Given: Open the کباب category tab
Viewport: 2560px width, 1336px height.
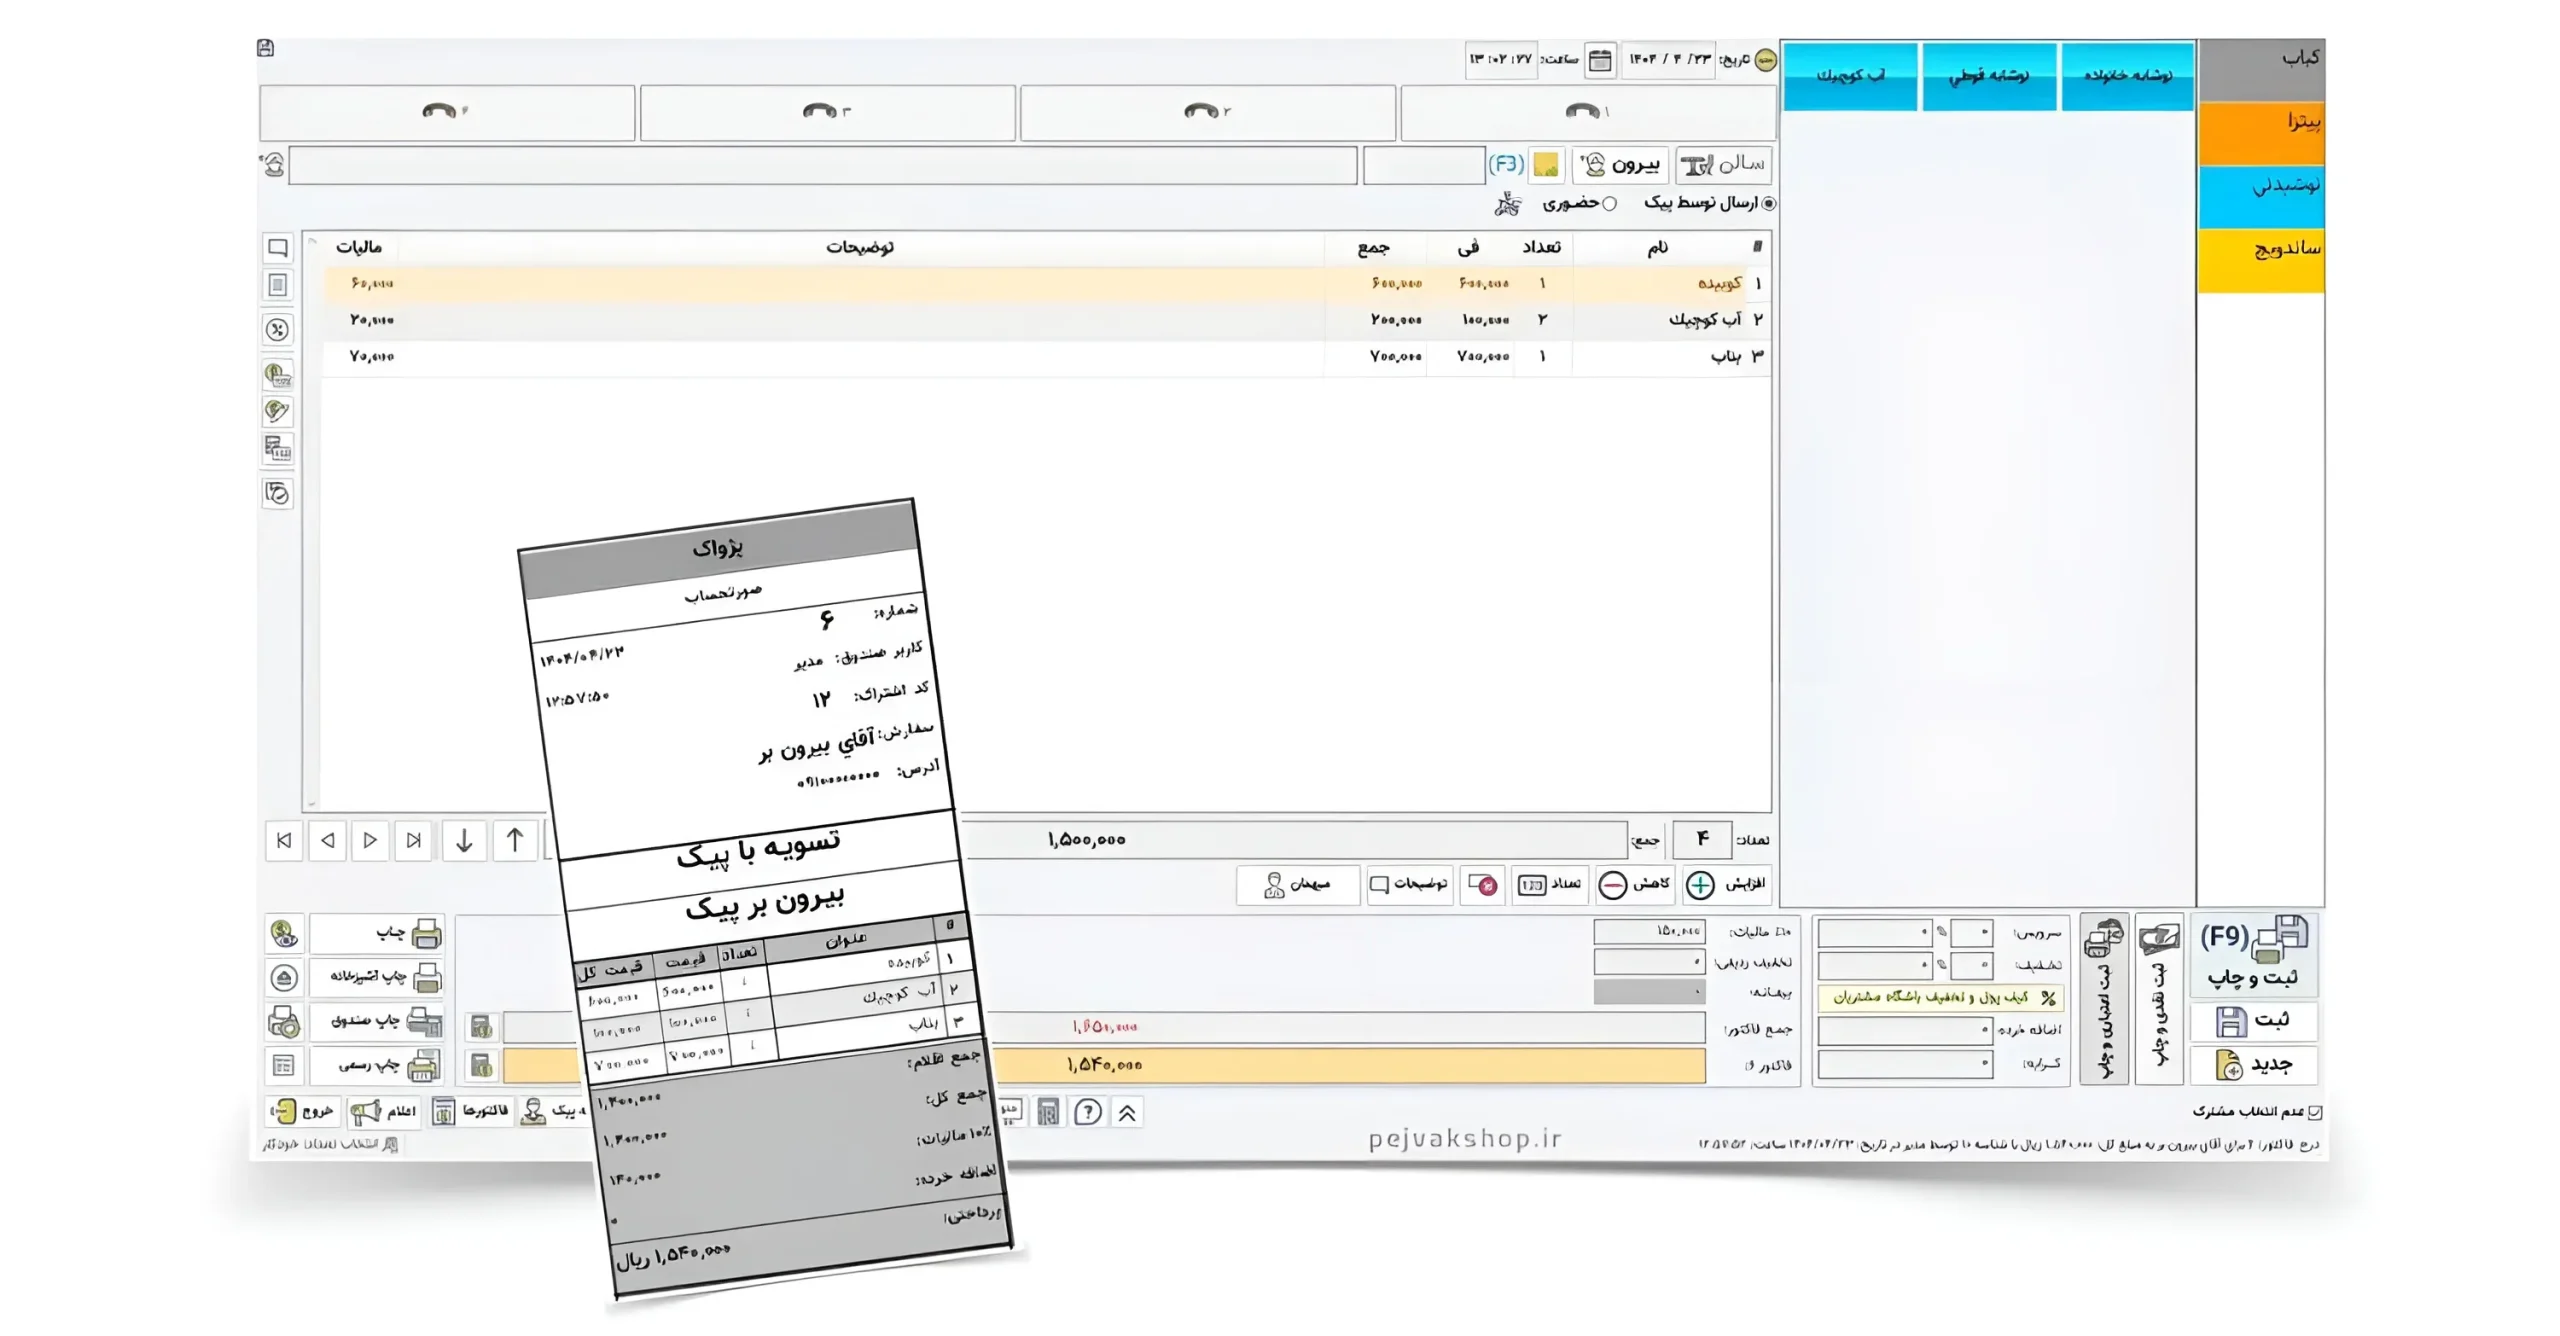Looking at the screenshot, I should click(2261, 70).
